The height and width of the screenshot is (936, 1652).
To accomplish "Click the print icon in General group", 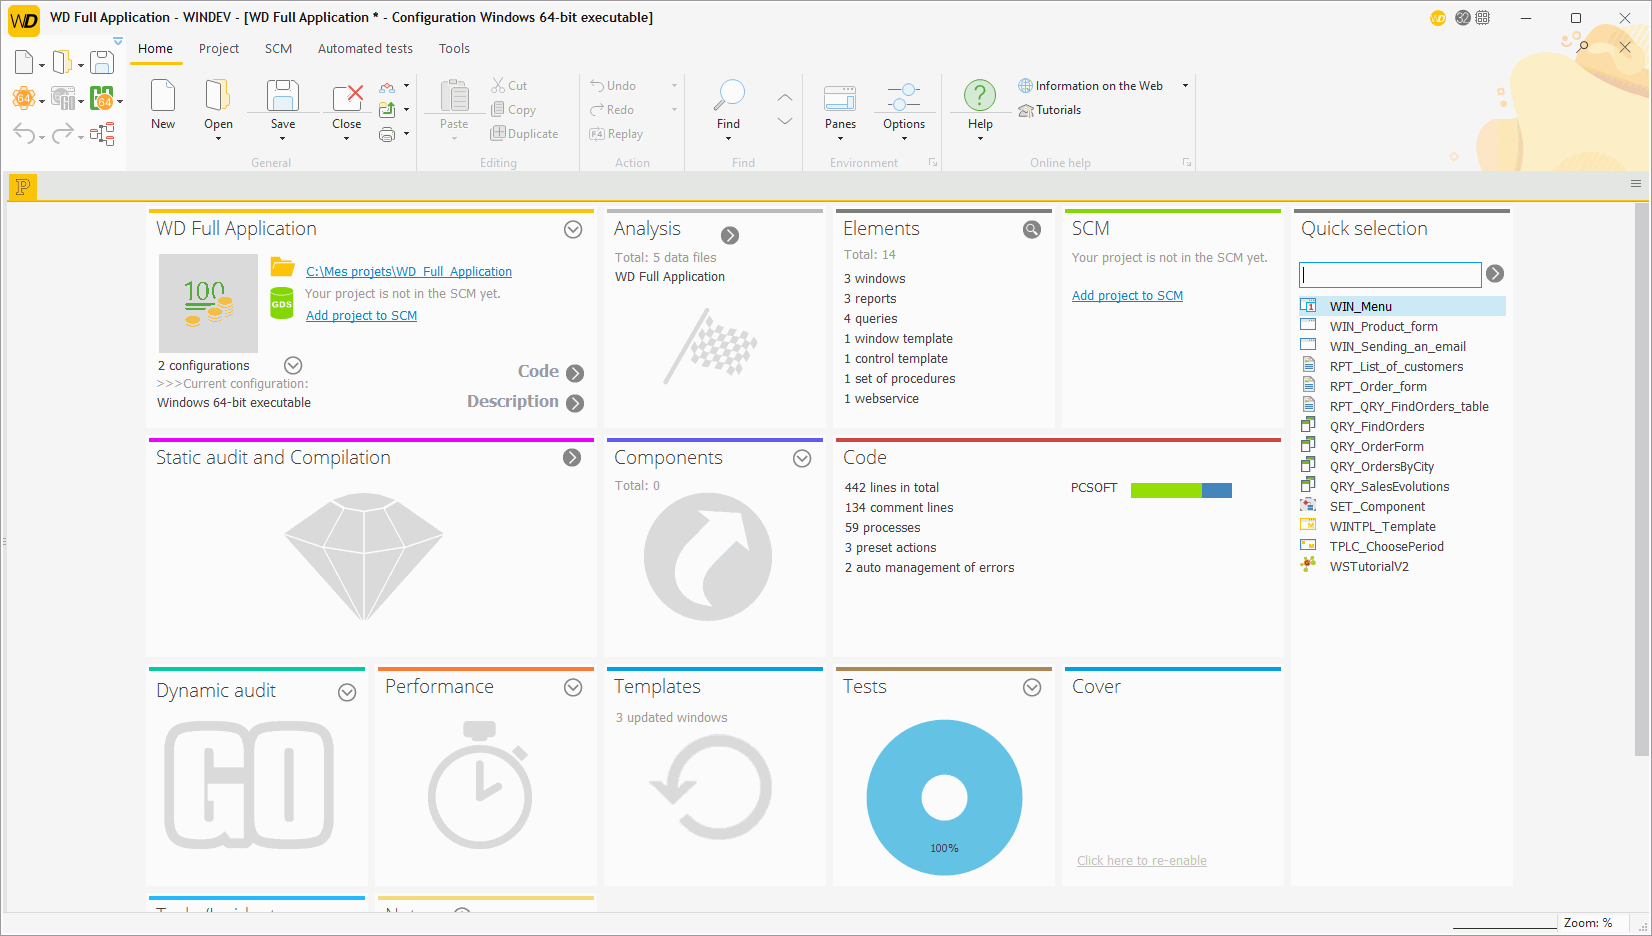I will tap(387, 134).
